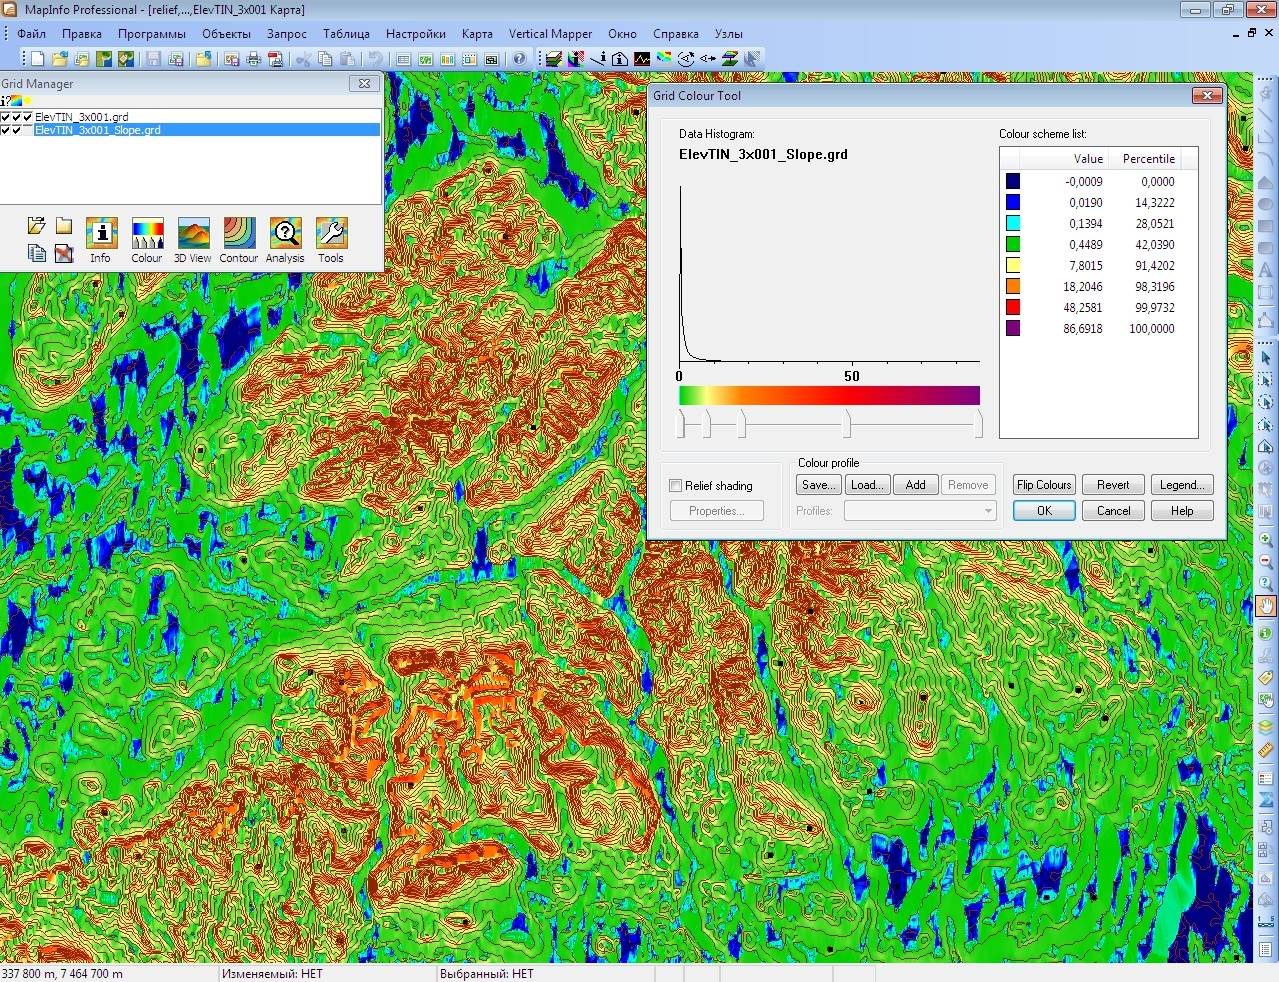
Task: Open the Colour tool in Grid Manager
Action: pos(147,239)
